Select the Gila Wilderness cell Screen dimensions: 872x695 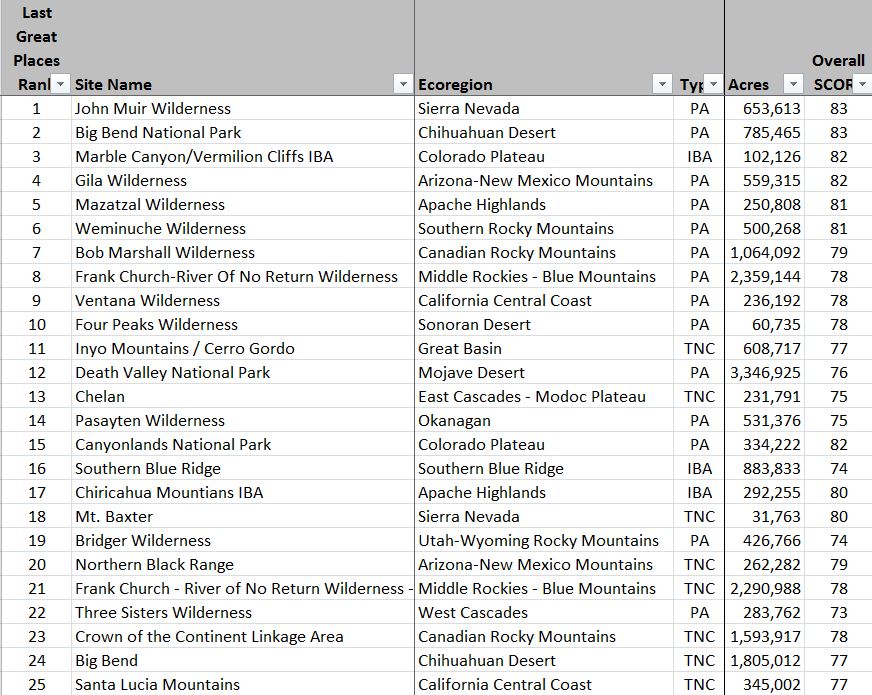242,180
